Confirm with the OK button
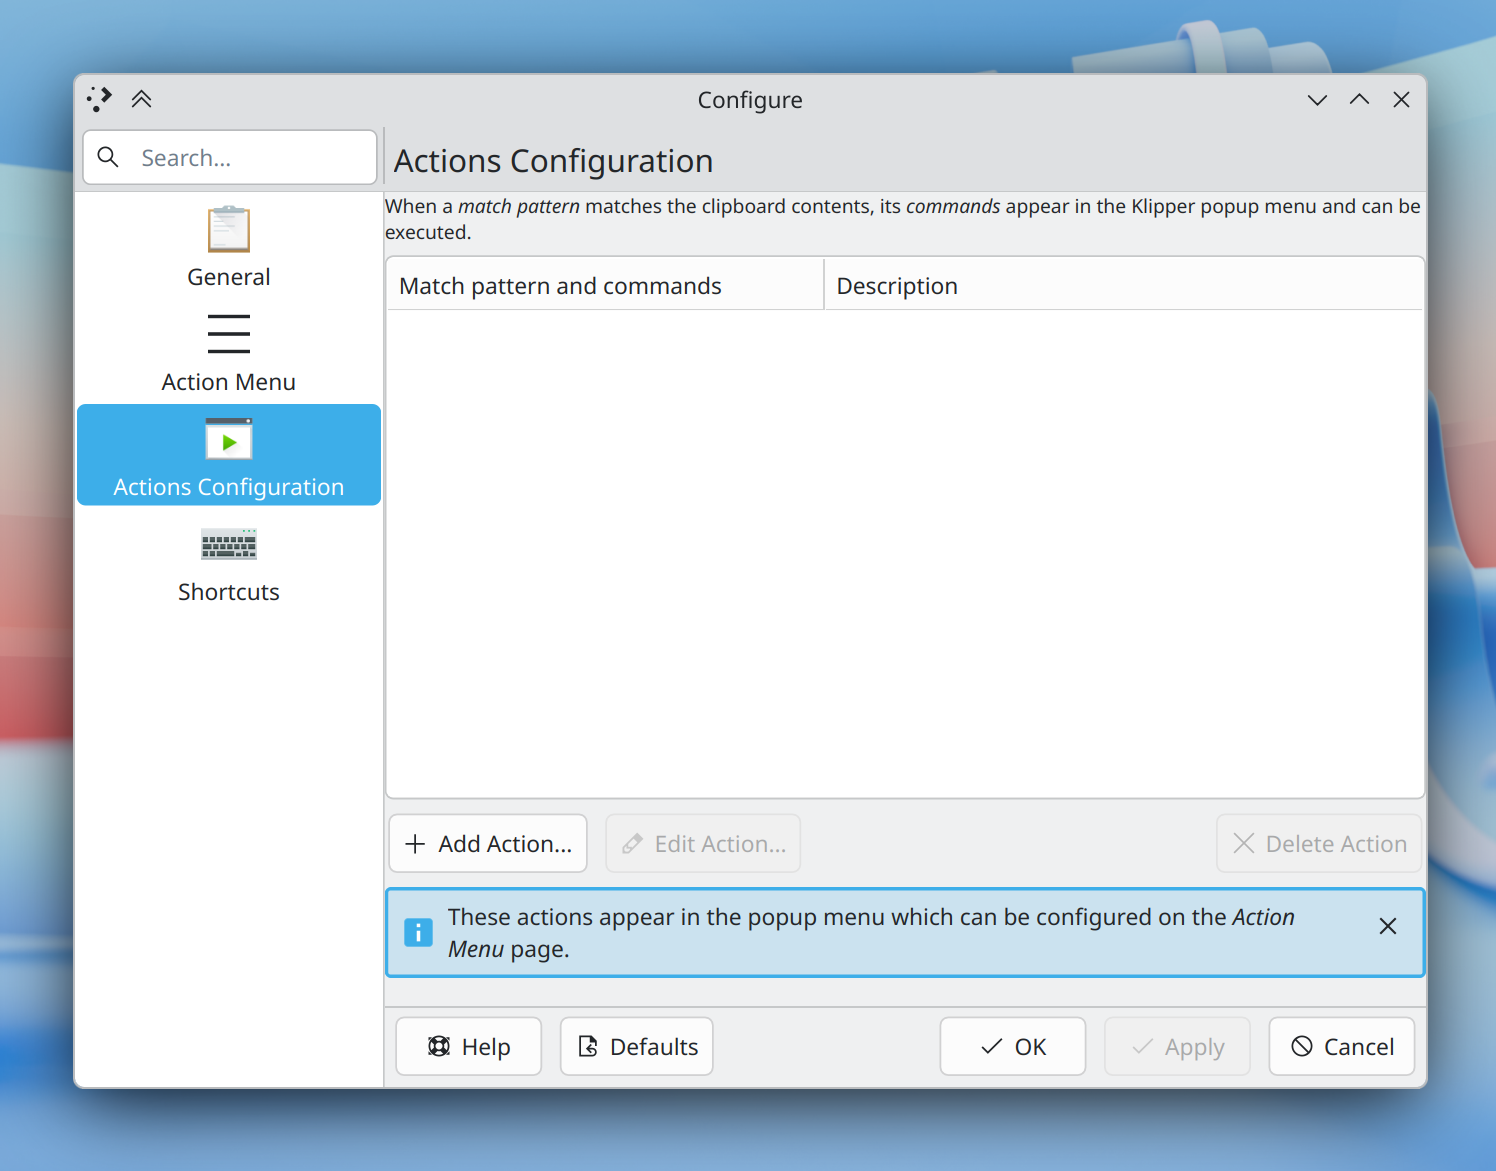Viewport: 1496px width, 1171px height. [1013, 1046]
